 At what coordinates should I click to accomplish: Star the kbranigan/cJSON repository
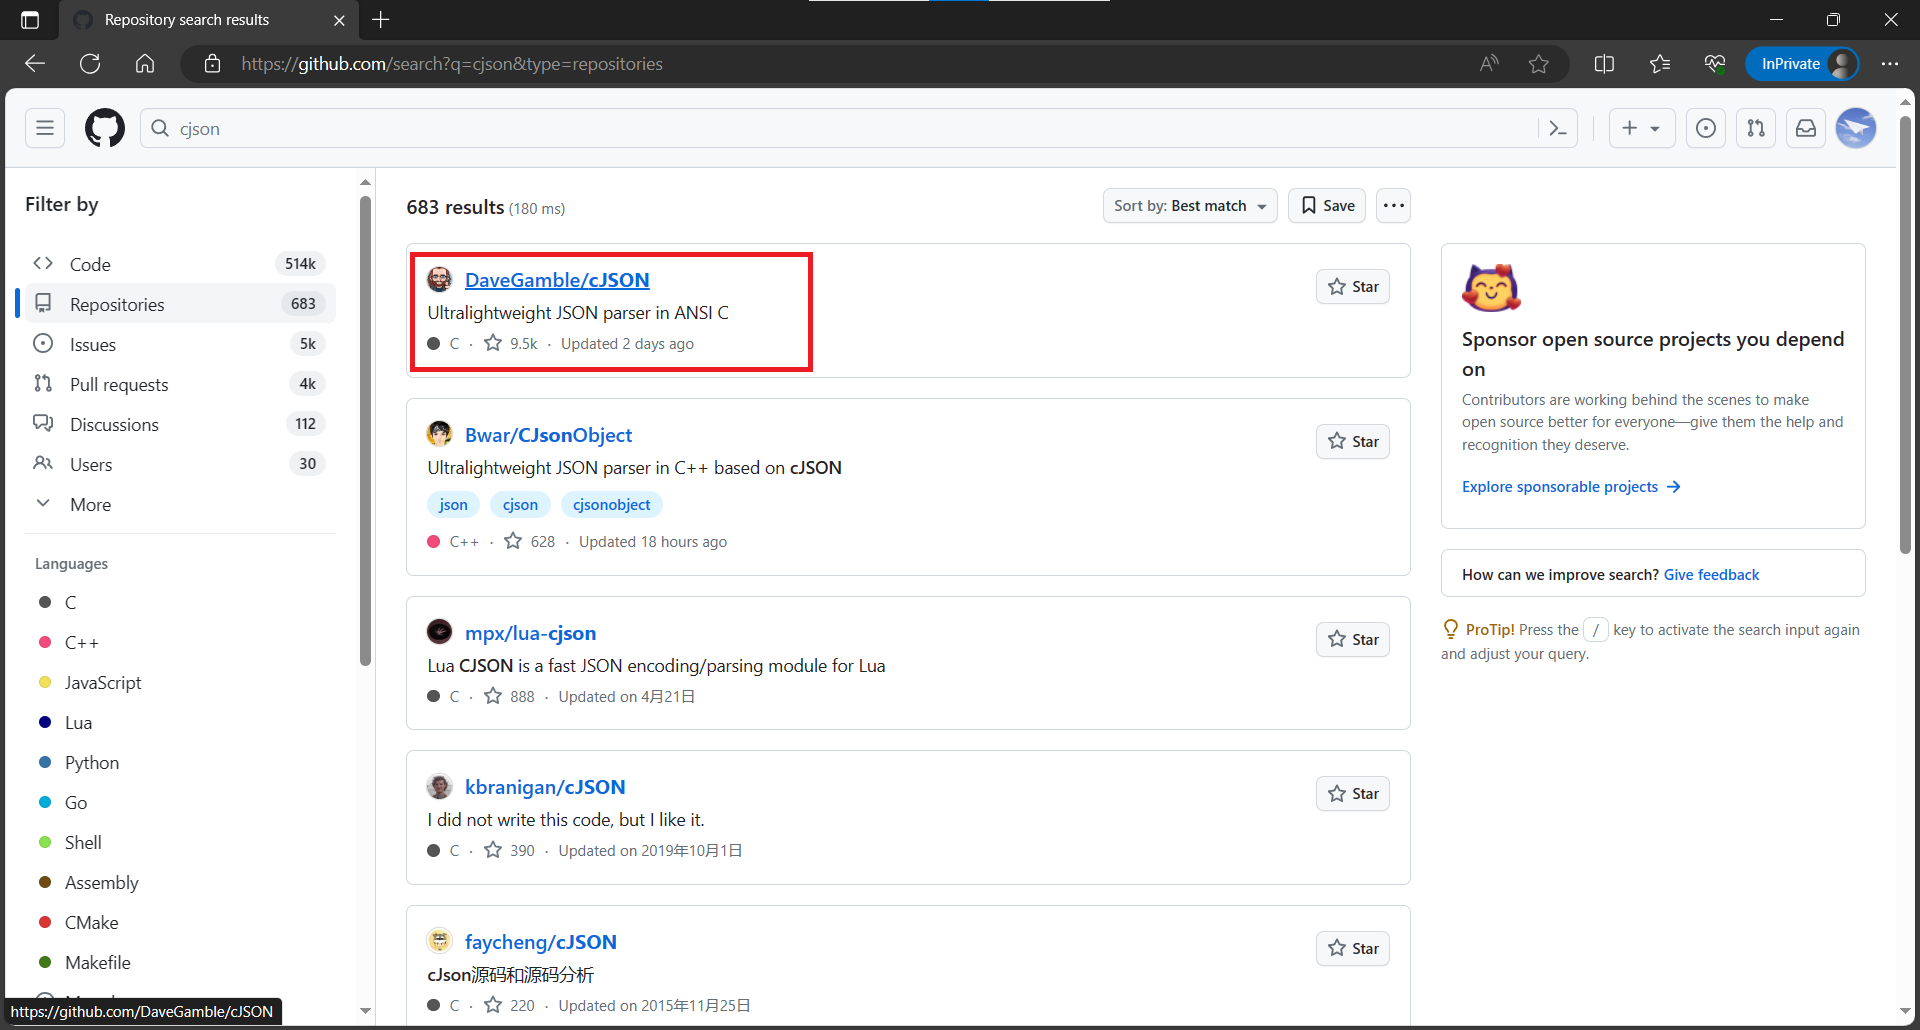click(1352, 794)
